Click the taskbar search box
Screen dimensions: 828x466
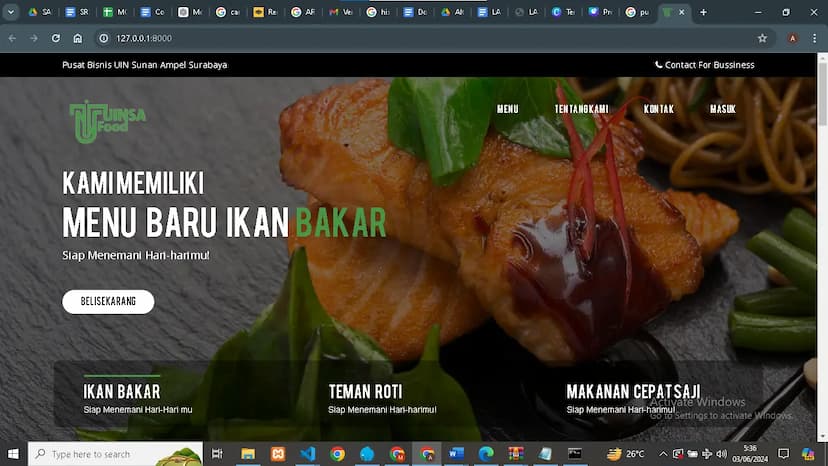(115, 454)
